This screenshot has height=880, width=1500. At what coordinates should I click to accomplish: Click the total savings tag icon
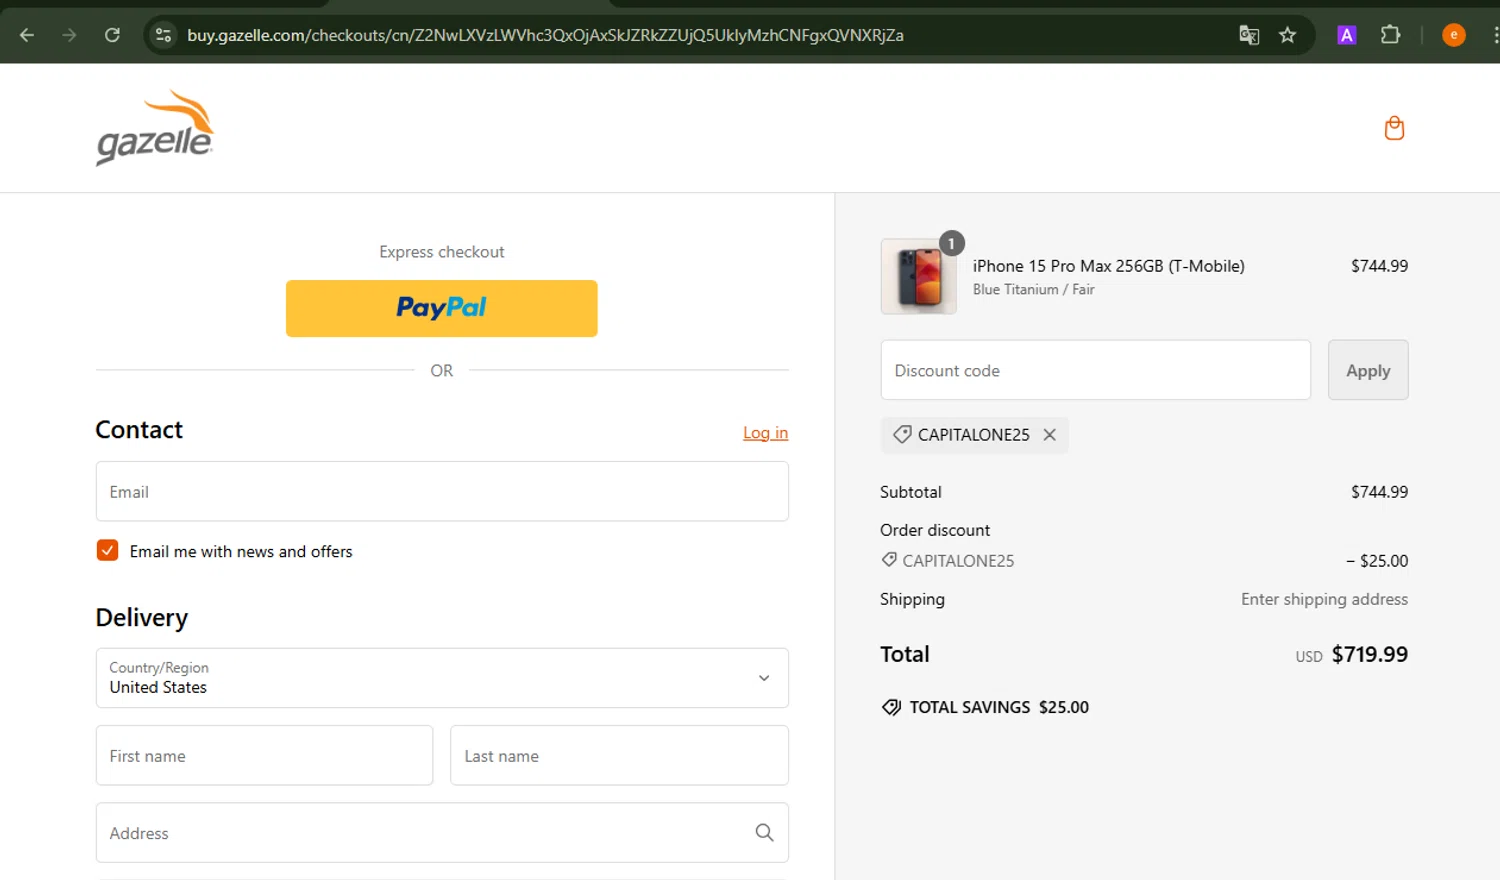(891, 707)
